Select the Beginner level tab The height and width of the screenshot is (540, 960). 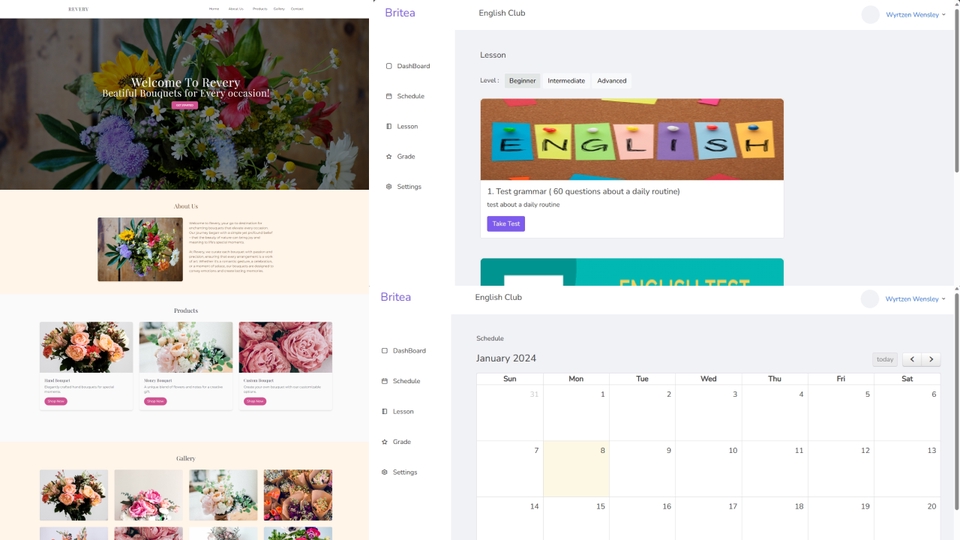[522, 81]
